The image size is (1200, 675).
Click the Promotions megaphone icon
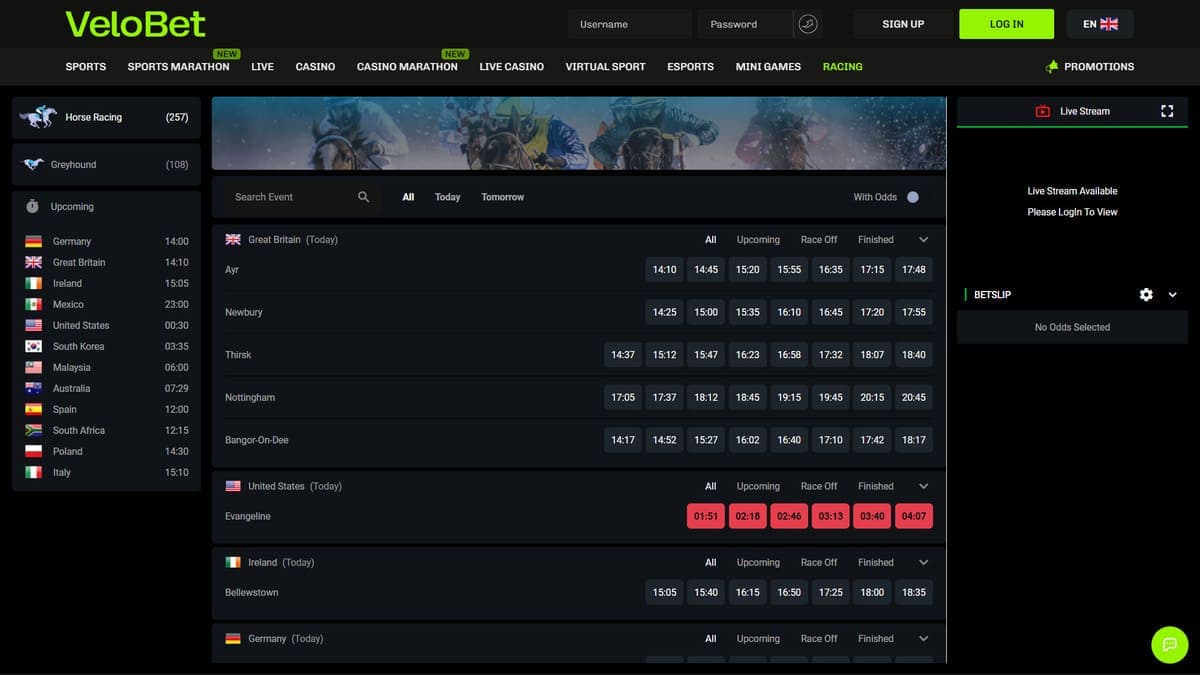pos(1052,67)
